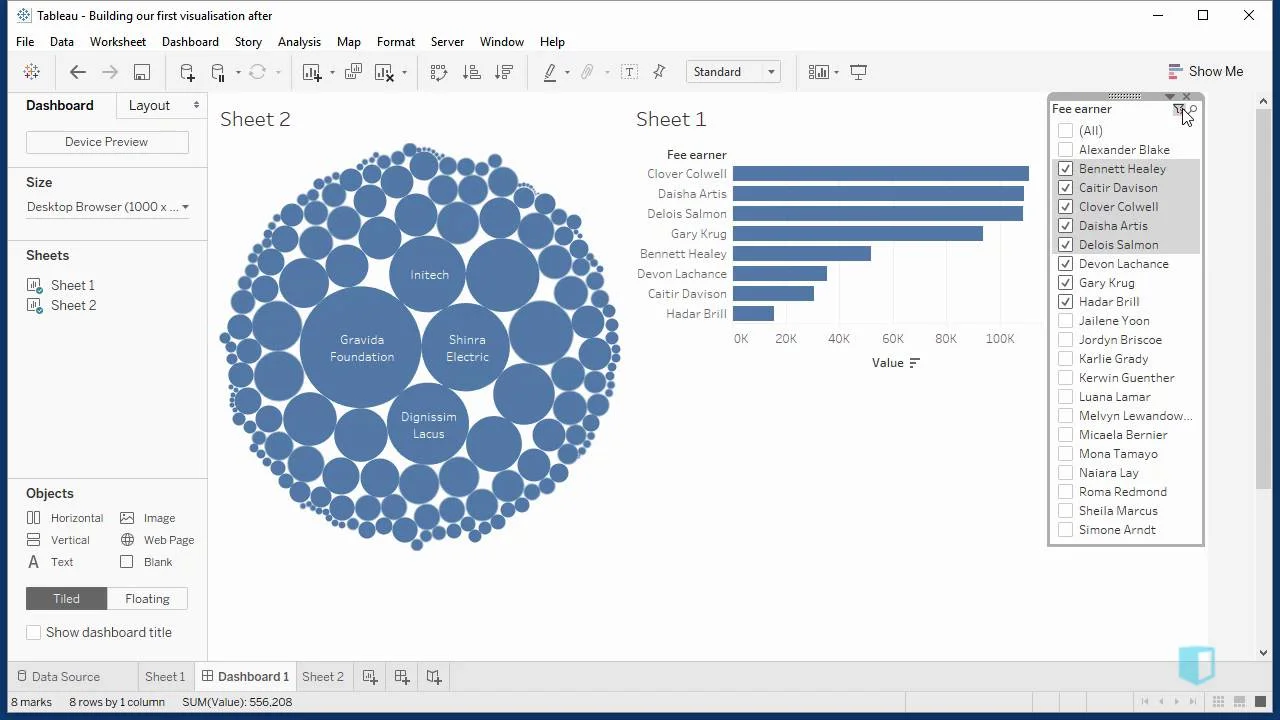Check the Alexander Blake checkbox
Screen dimensions: 1280x720
tap(1065, 150)
